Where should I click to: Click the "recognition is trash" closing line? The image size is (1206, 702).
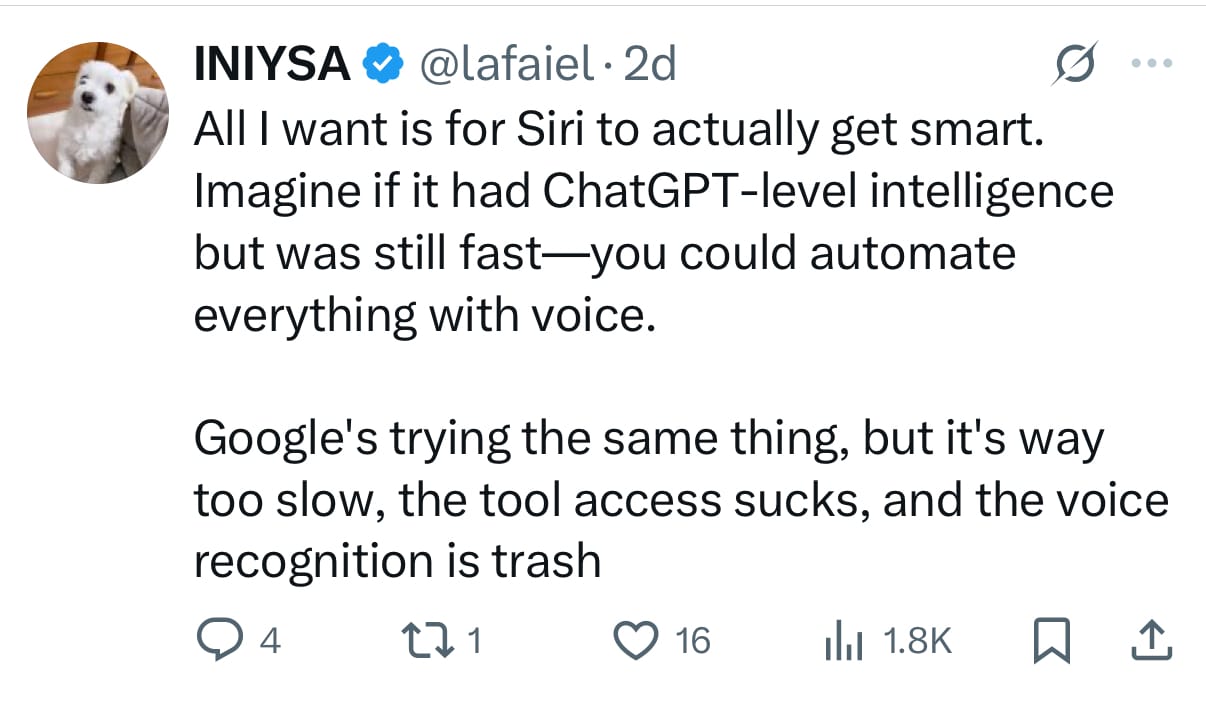tap(396, 561)
